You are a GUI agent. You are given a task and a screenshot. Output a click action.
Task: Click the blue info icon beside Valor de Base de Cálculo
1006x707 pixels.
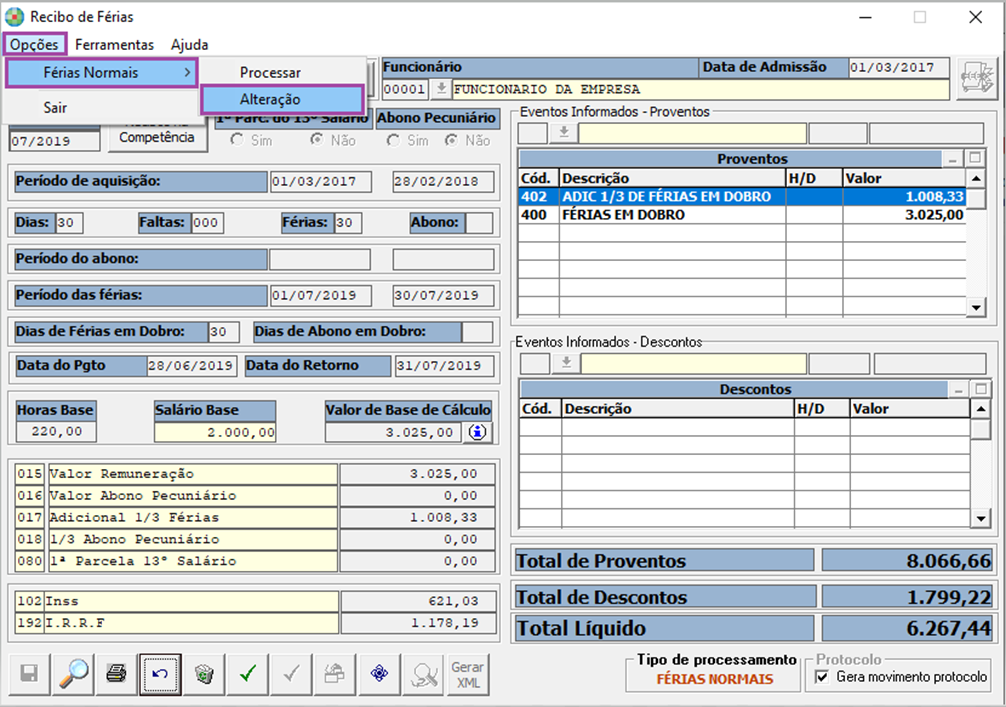477,432
